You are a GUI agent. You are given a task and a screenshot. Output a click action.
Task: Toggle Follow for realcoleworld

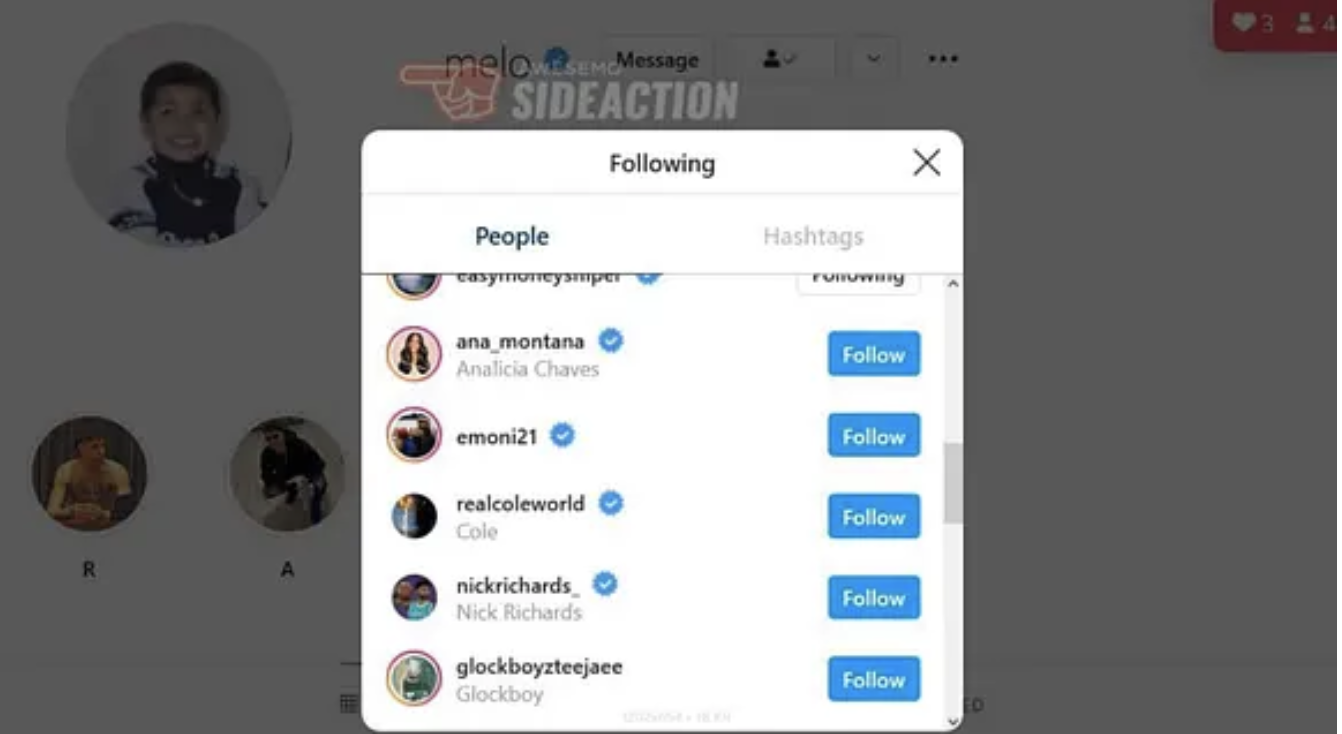[x=874, y=517]
